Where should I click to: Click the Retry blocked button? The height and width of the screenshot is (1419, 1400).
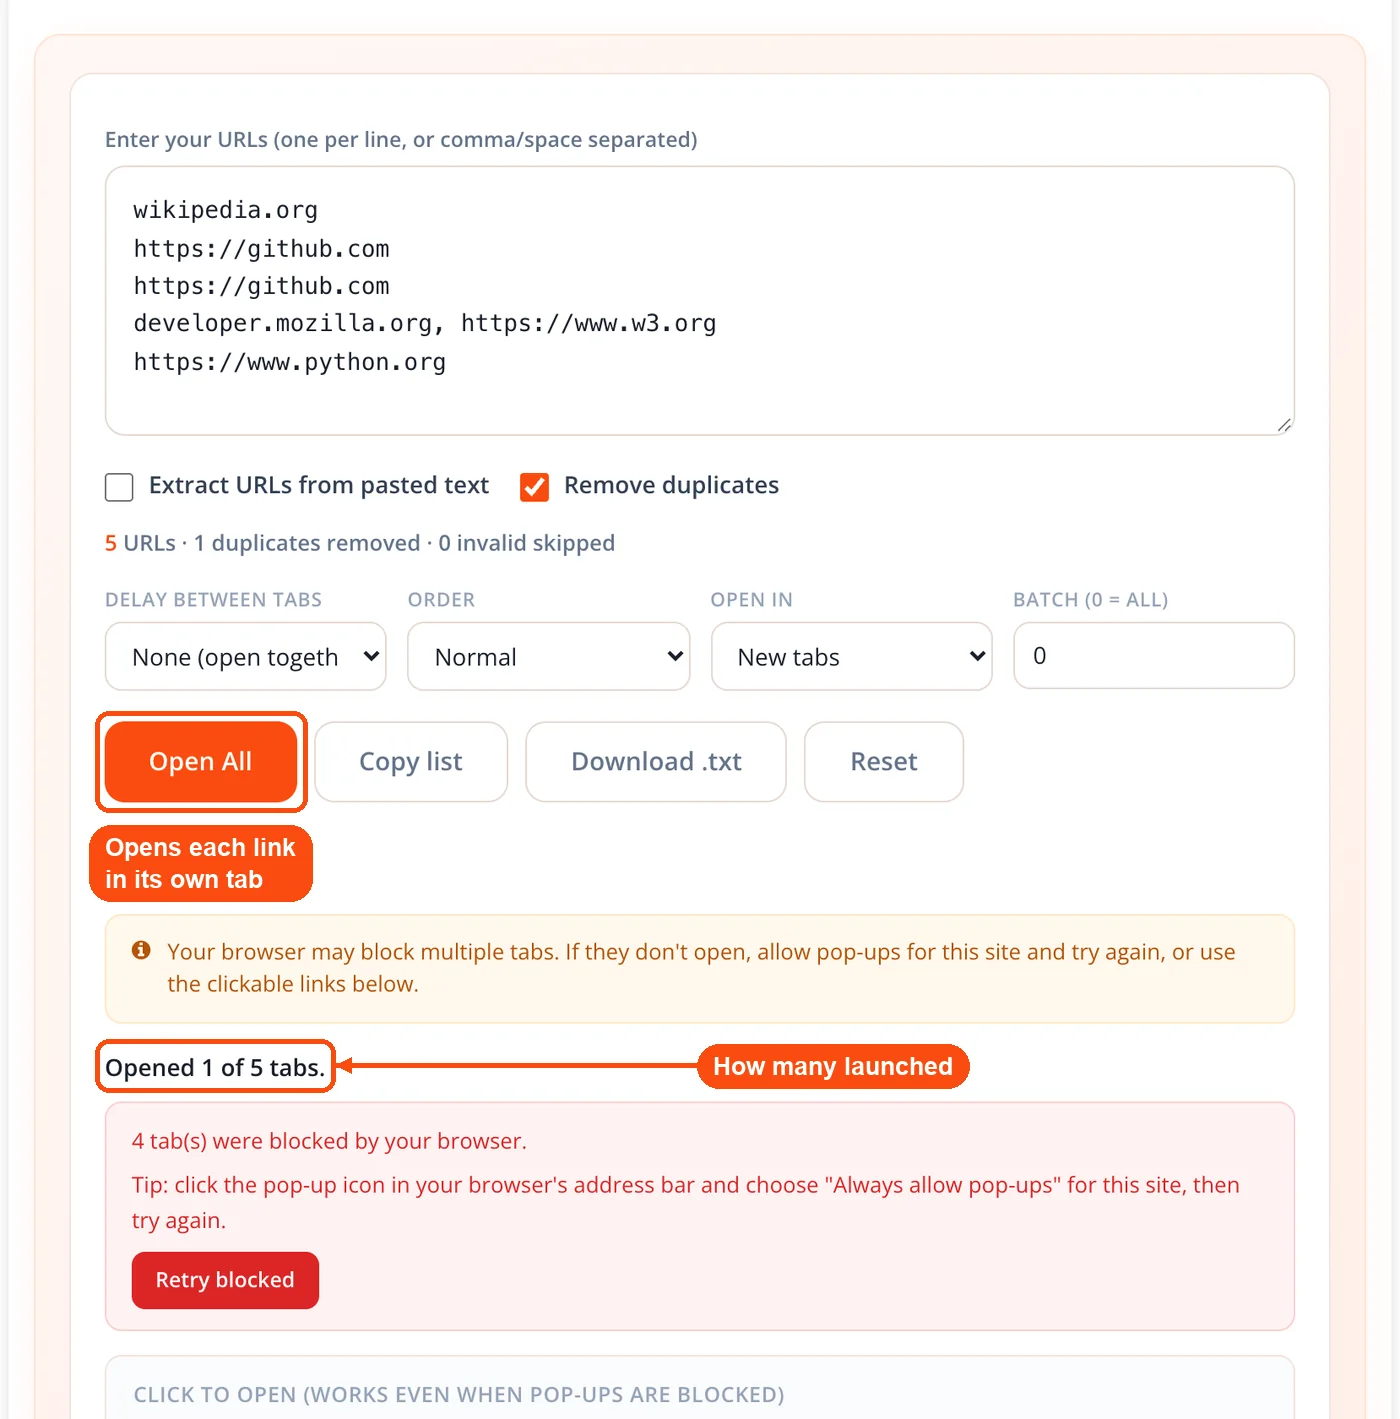click(225, 1280)
